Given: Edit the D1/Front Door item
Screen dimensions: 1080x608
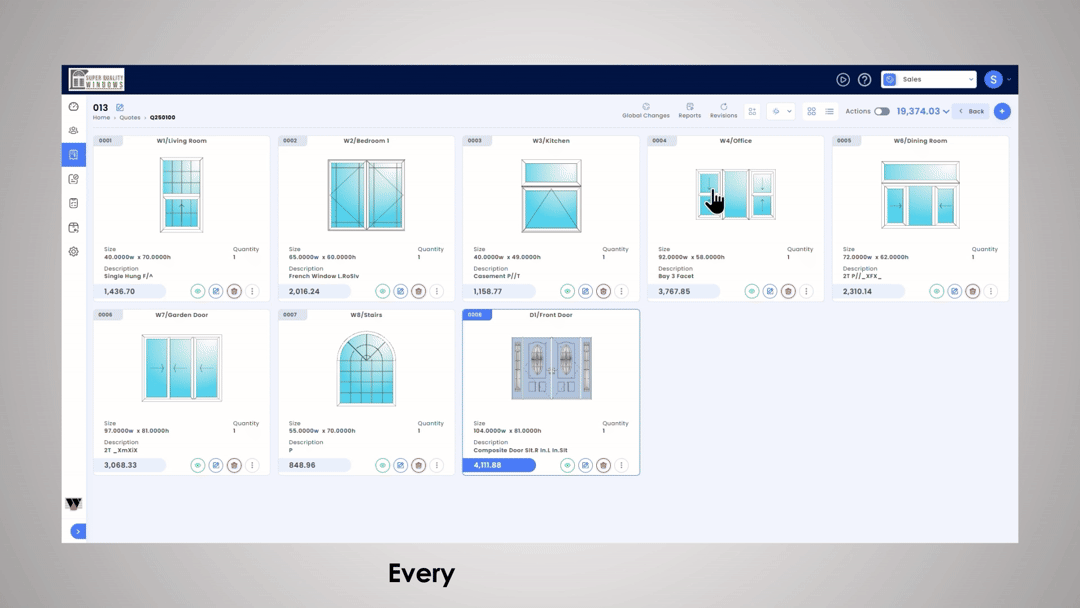Looking at the screenshot, I should click(585, 465).
